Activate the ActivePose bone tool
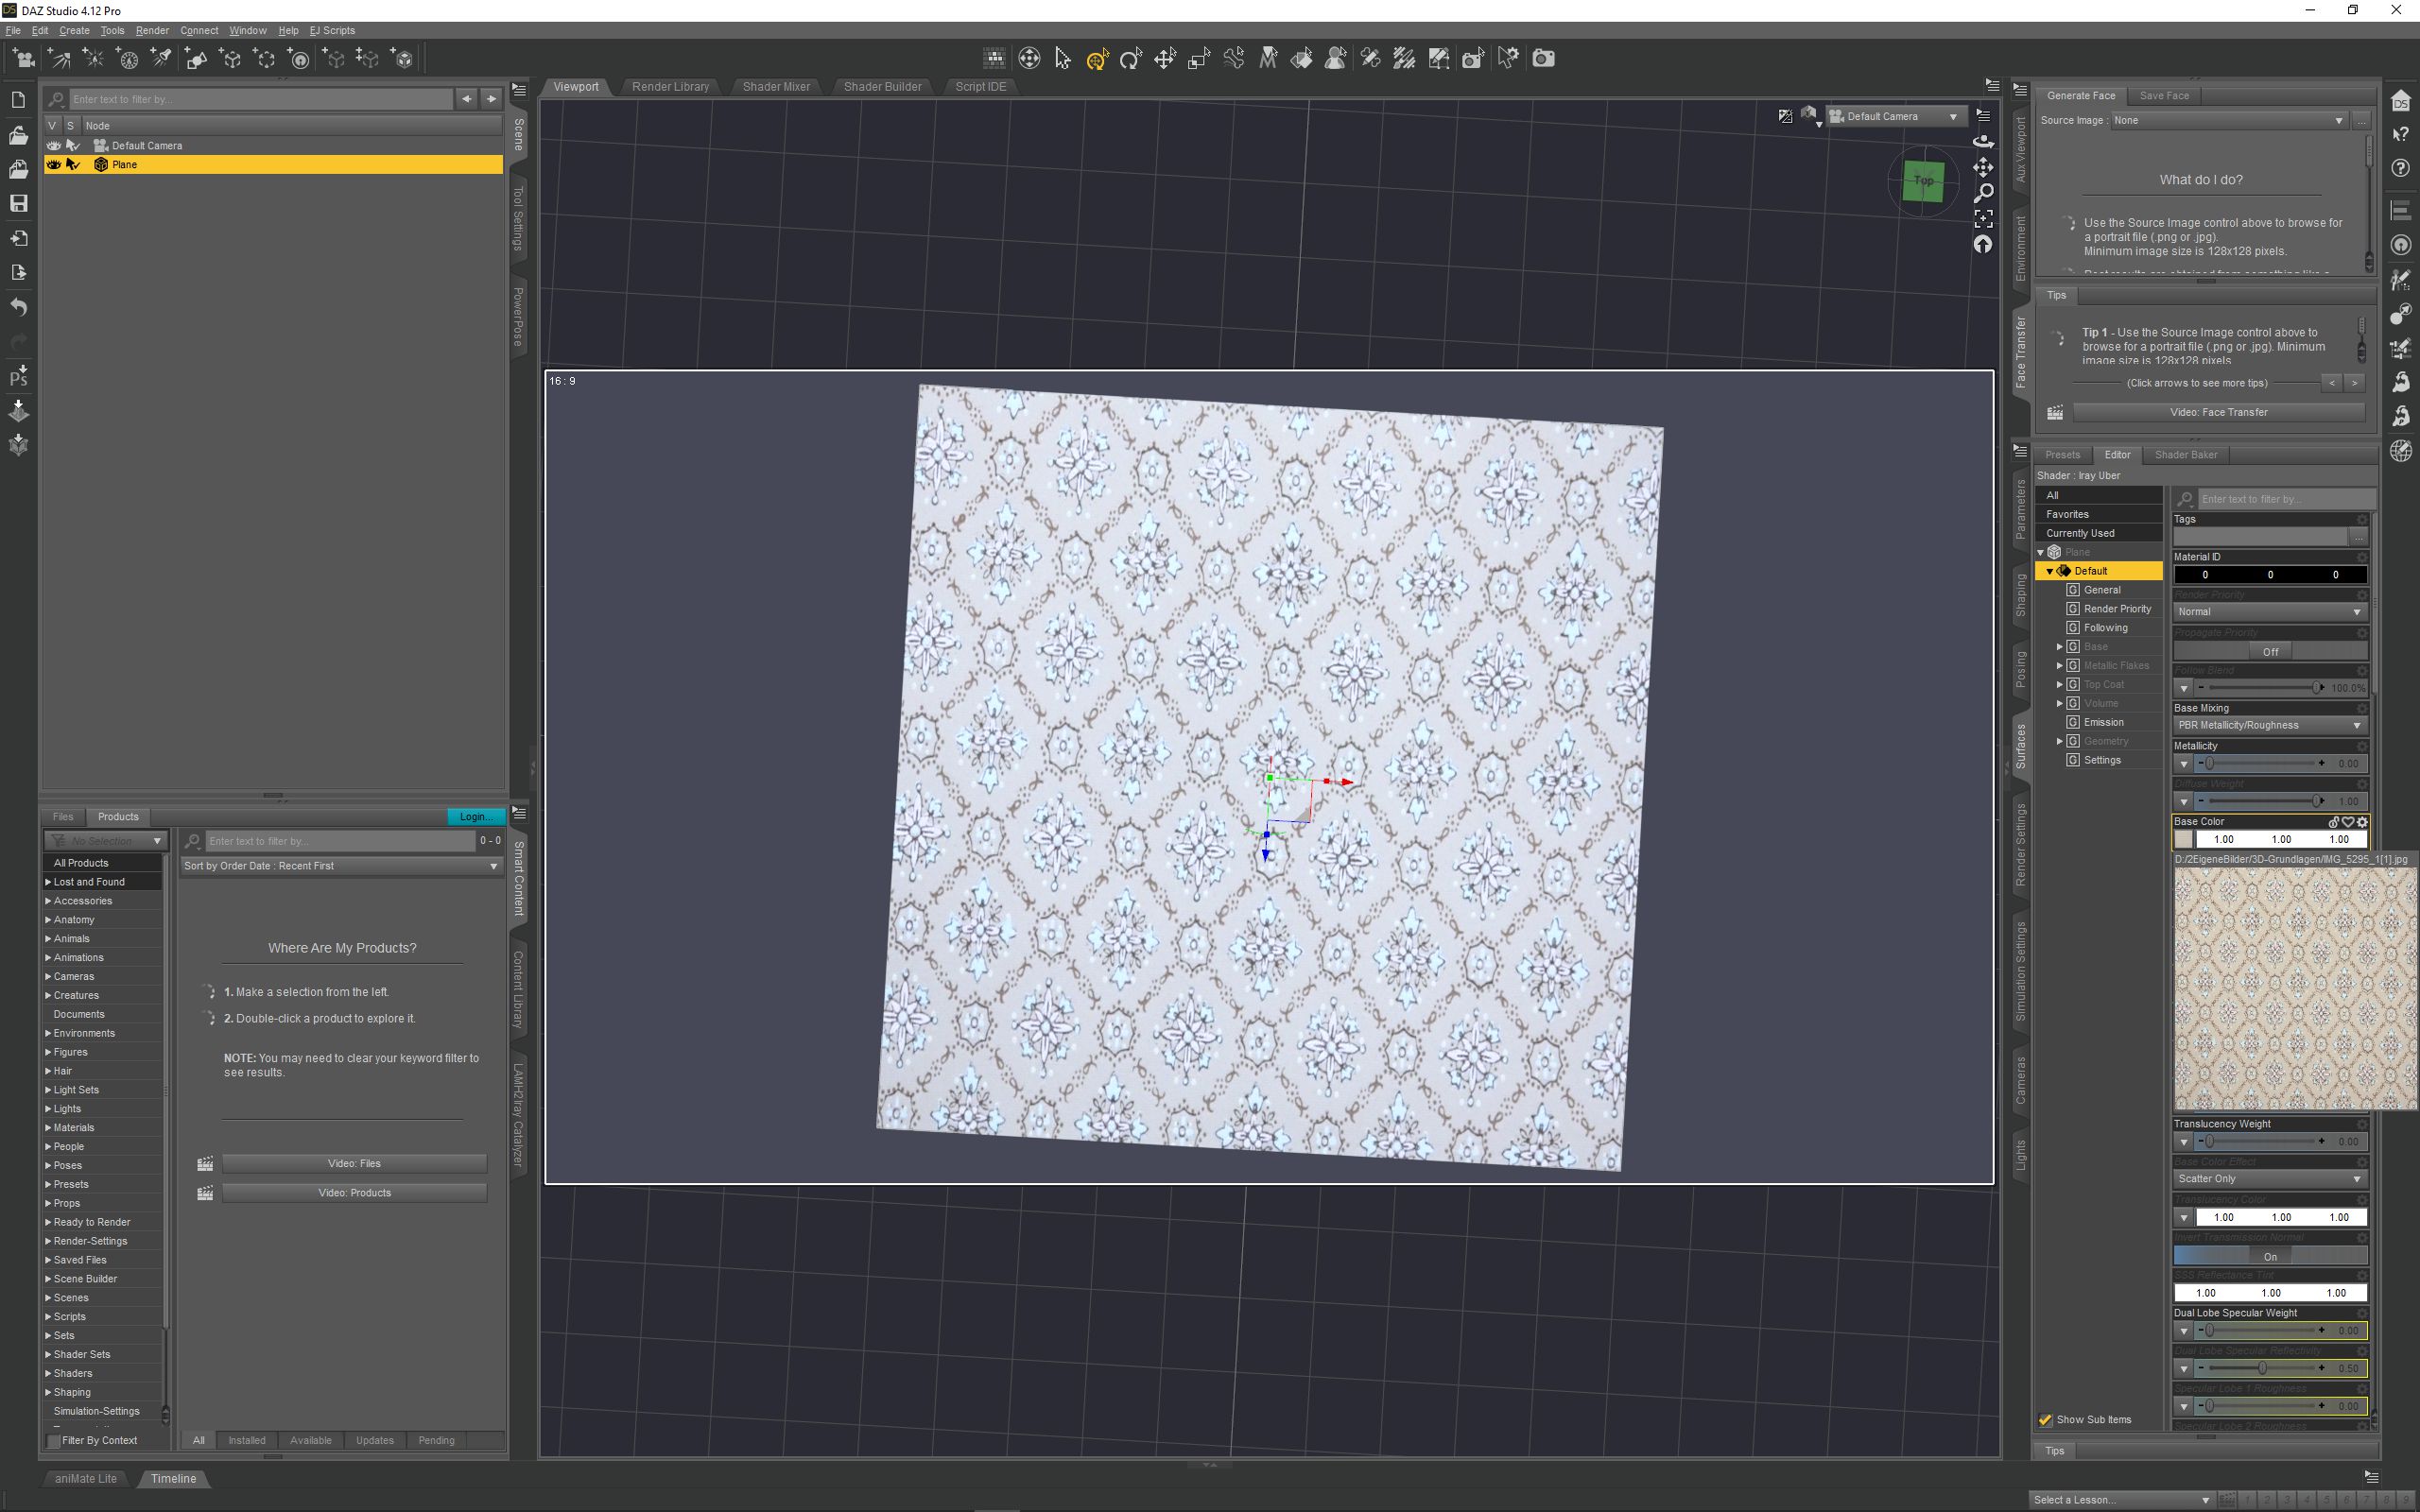 pyautogui.click(x=1234, y=59)
